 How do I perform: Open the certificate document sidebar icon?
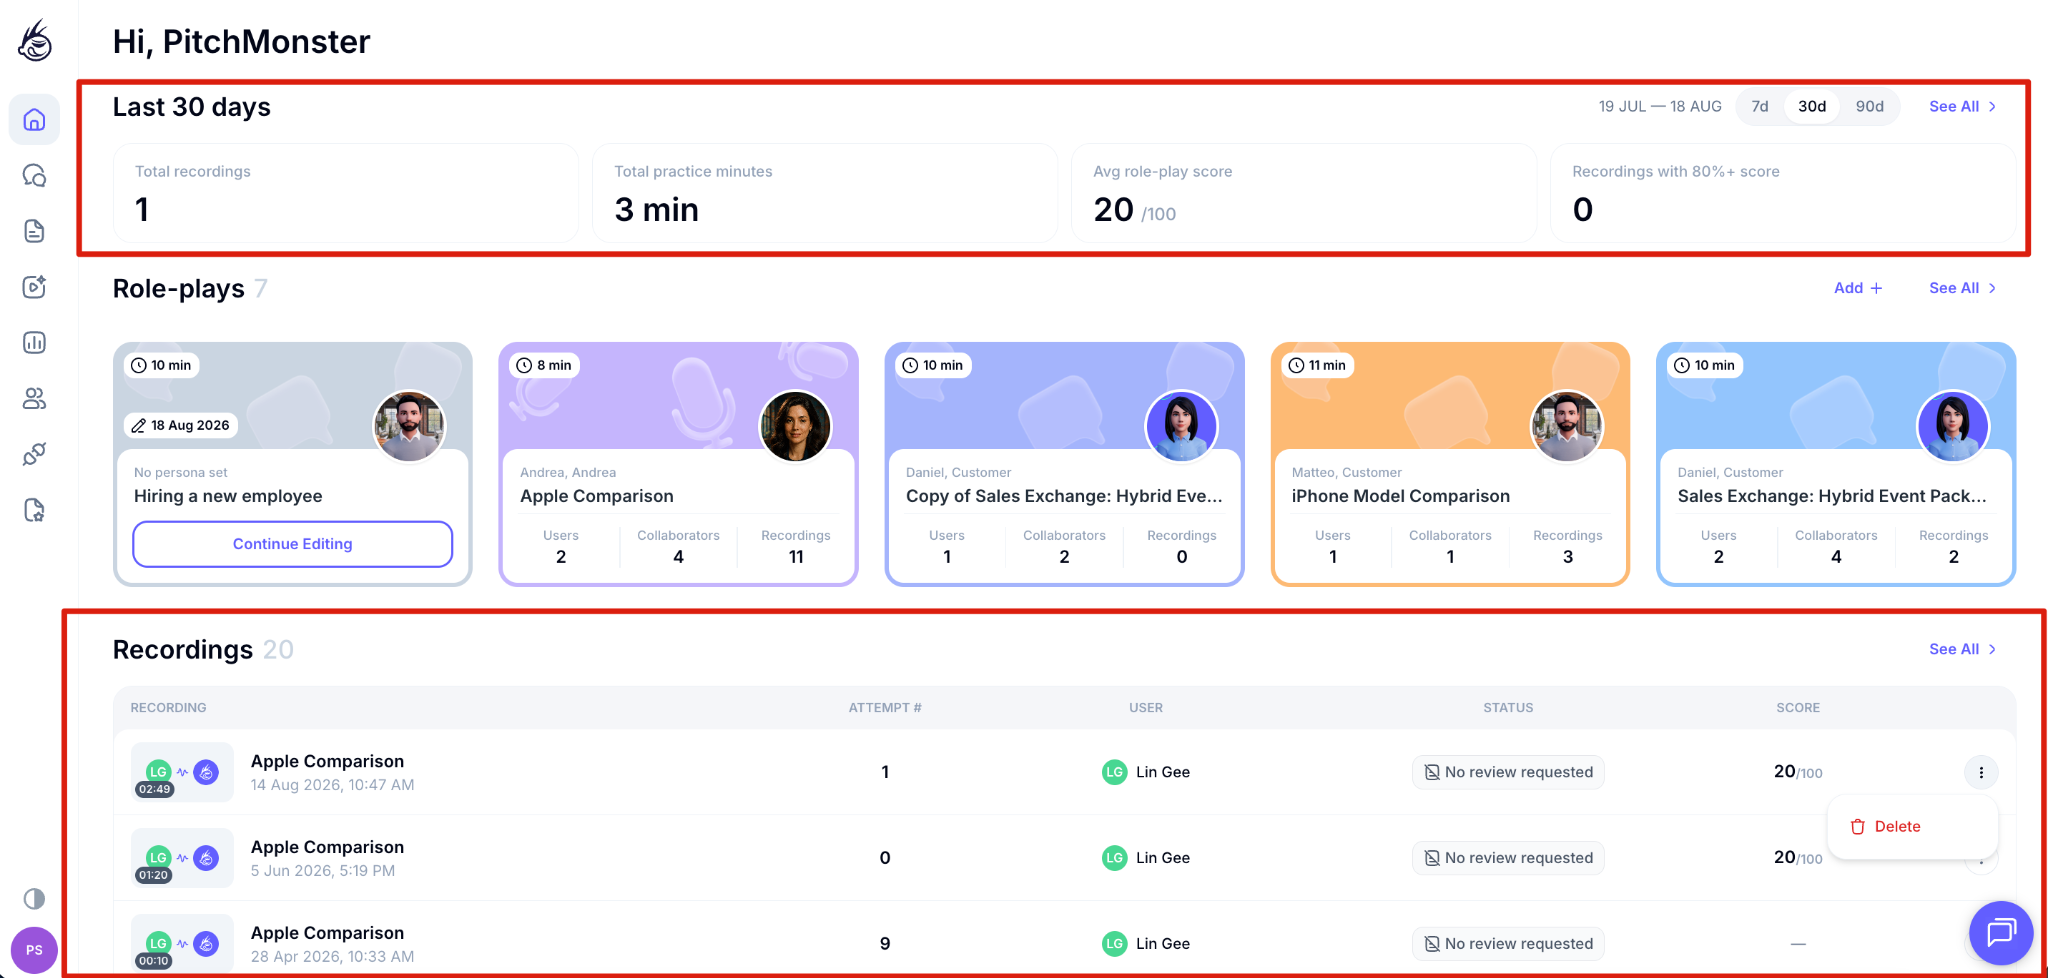(34, 510)
